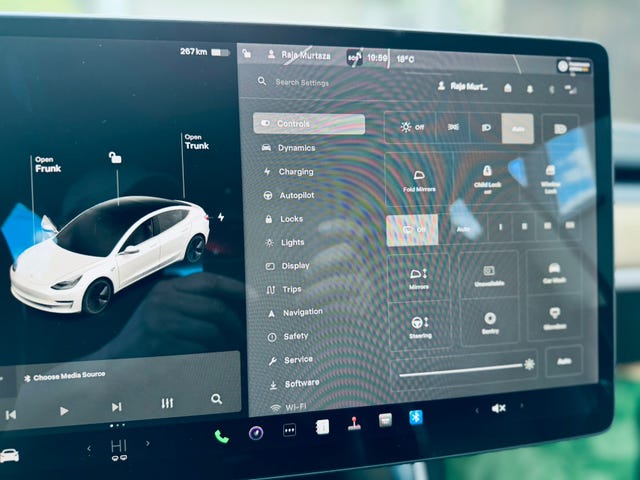Select the low beam headlights option
Screen dimensions: 640x480
click(486, 128)
